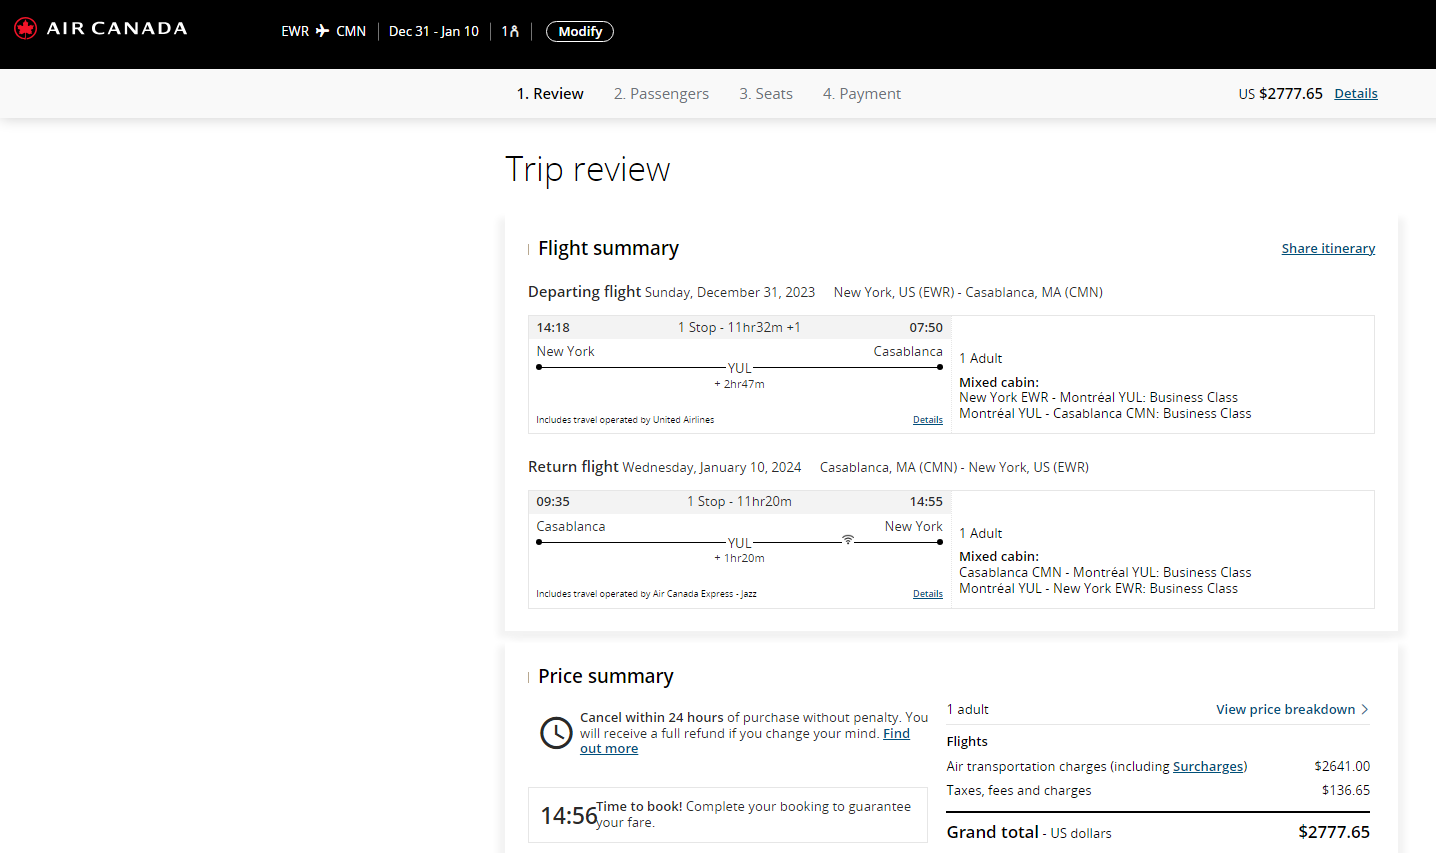Click 'New York EWR - Montréal YUL: Business Class'

(x=1098, y=397)
